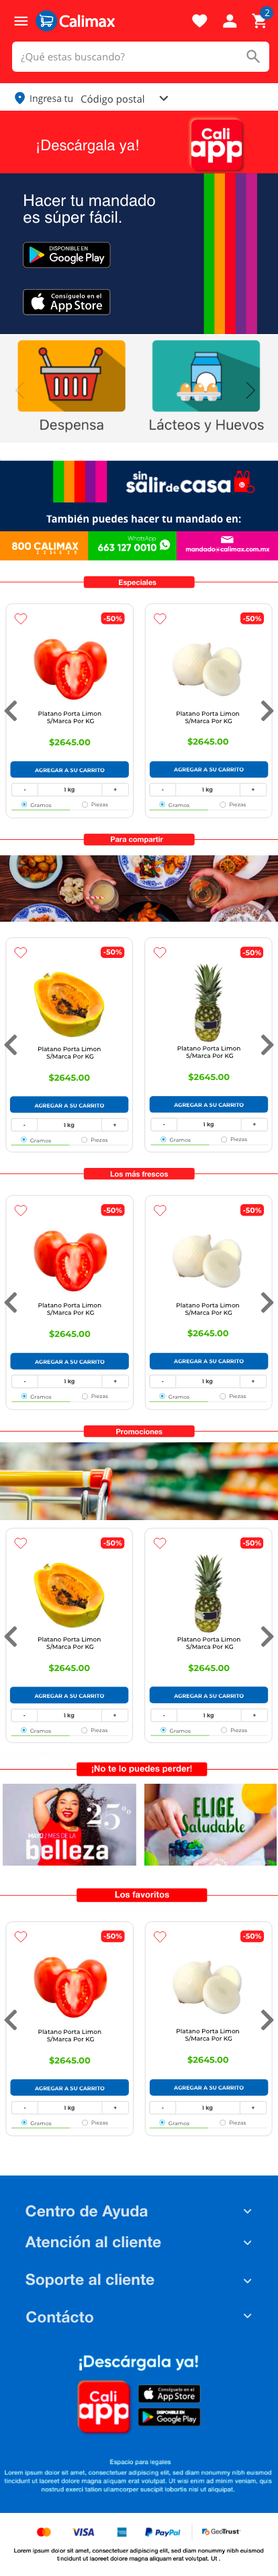Add first Especiales product to cart

[69, 770]
